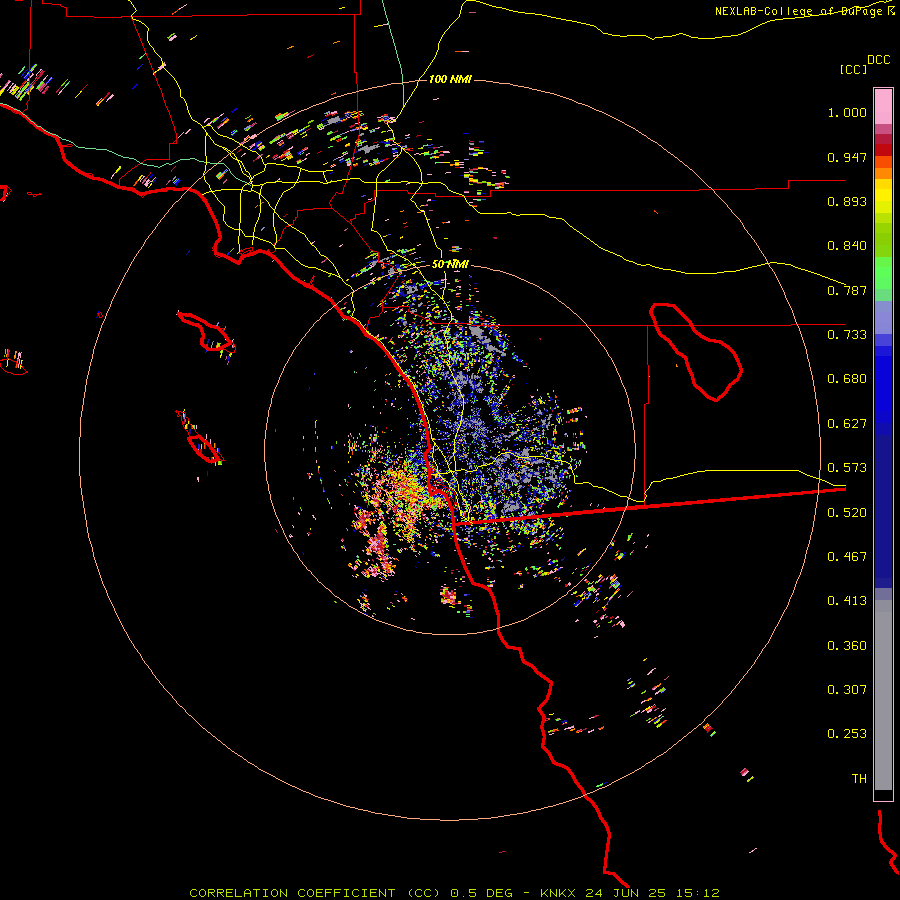Click the 0.733 scale label

[x=847, y=335]
